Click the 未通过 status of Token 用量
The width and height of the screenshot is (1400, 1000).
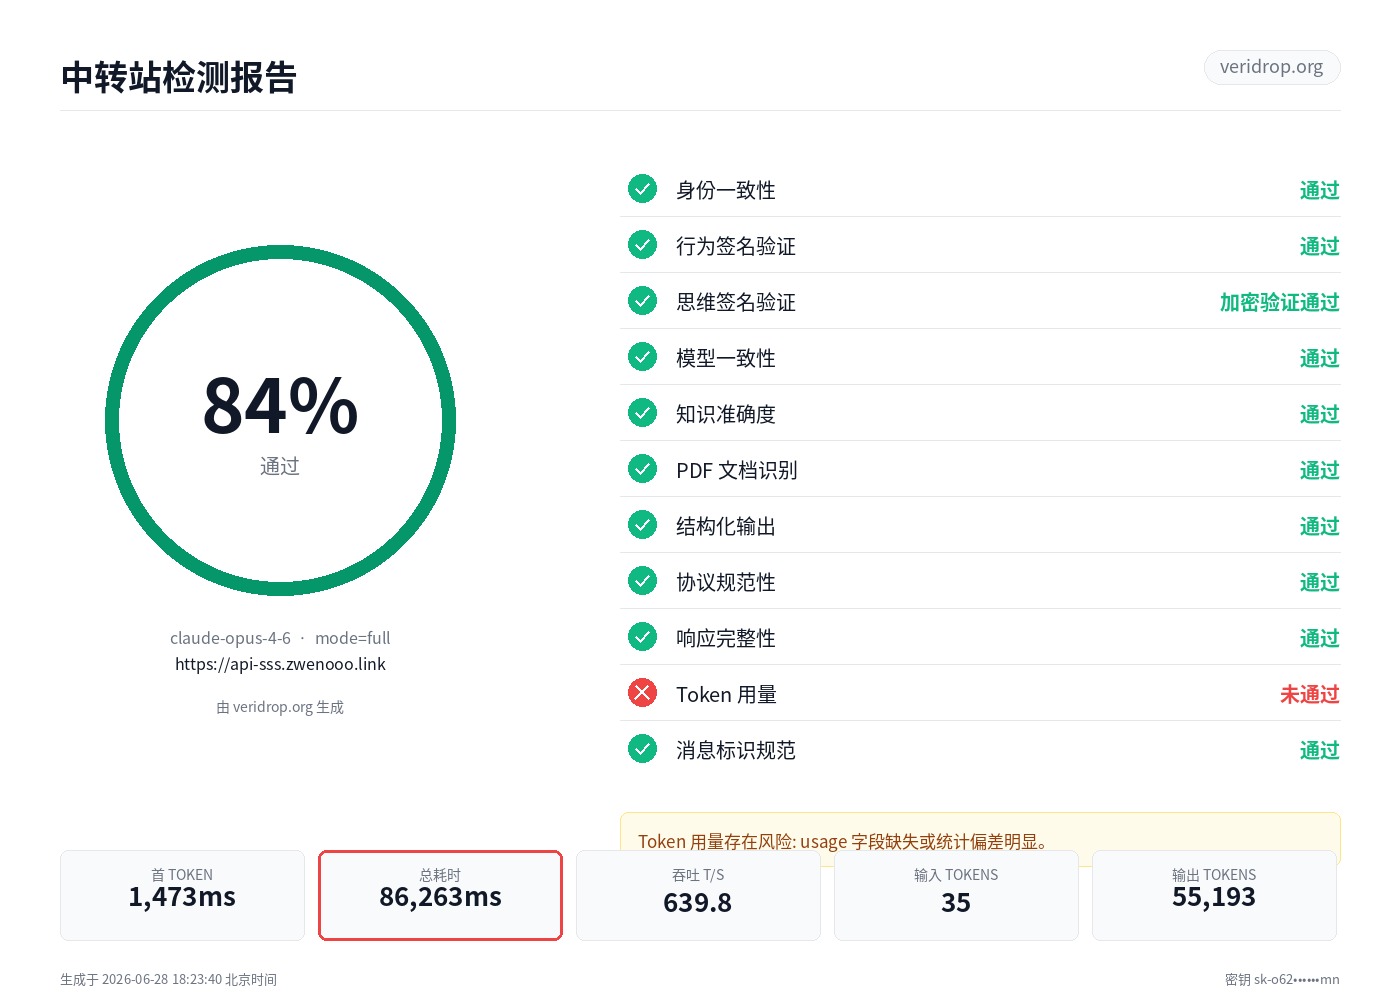(1310, 694)
